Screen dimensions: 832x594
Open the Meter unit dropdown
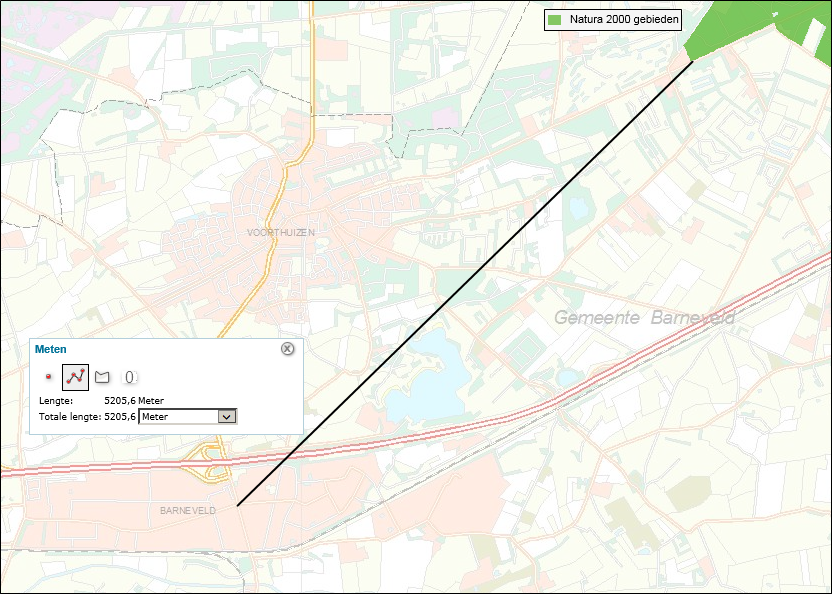(188, 417)
